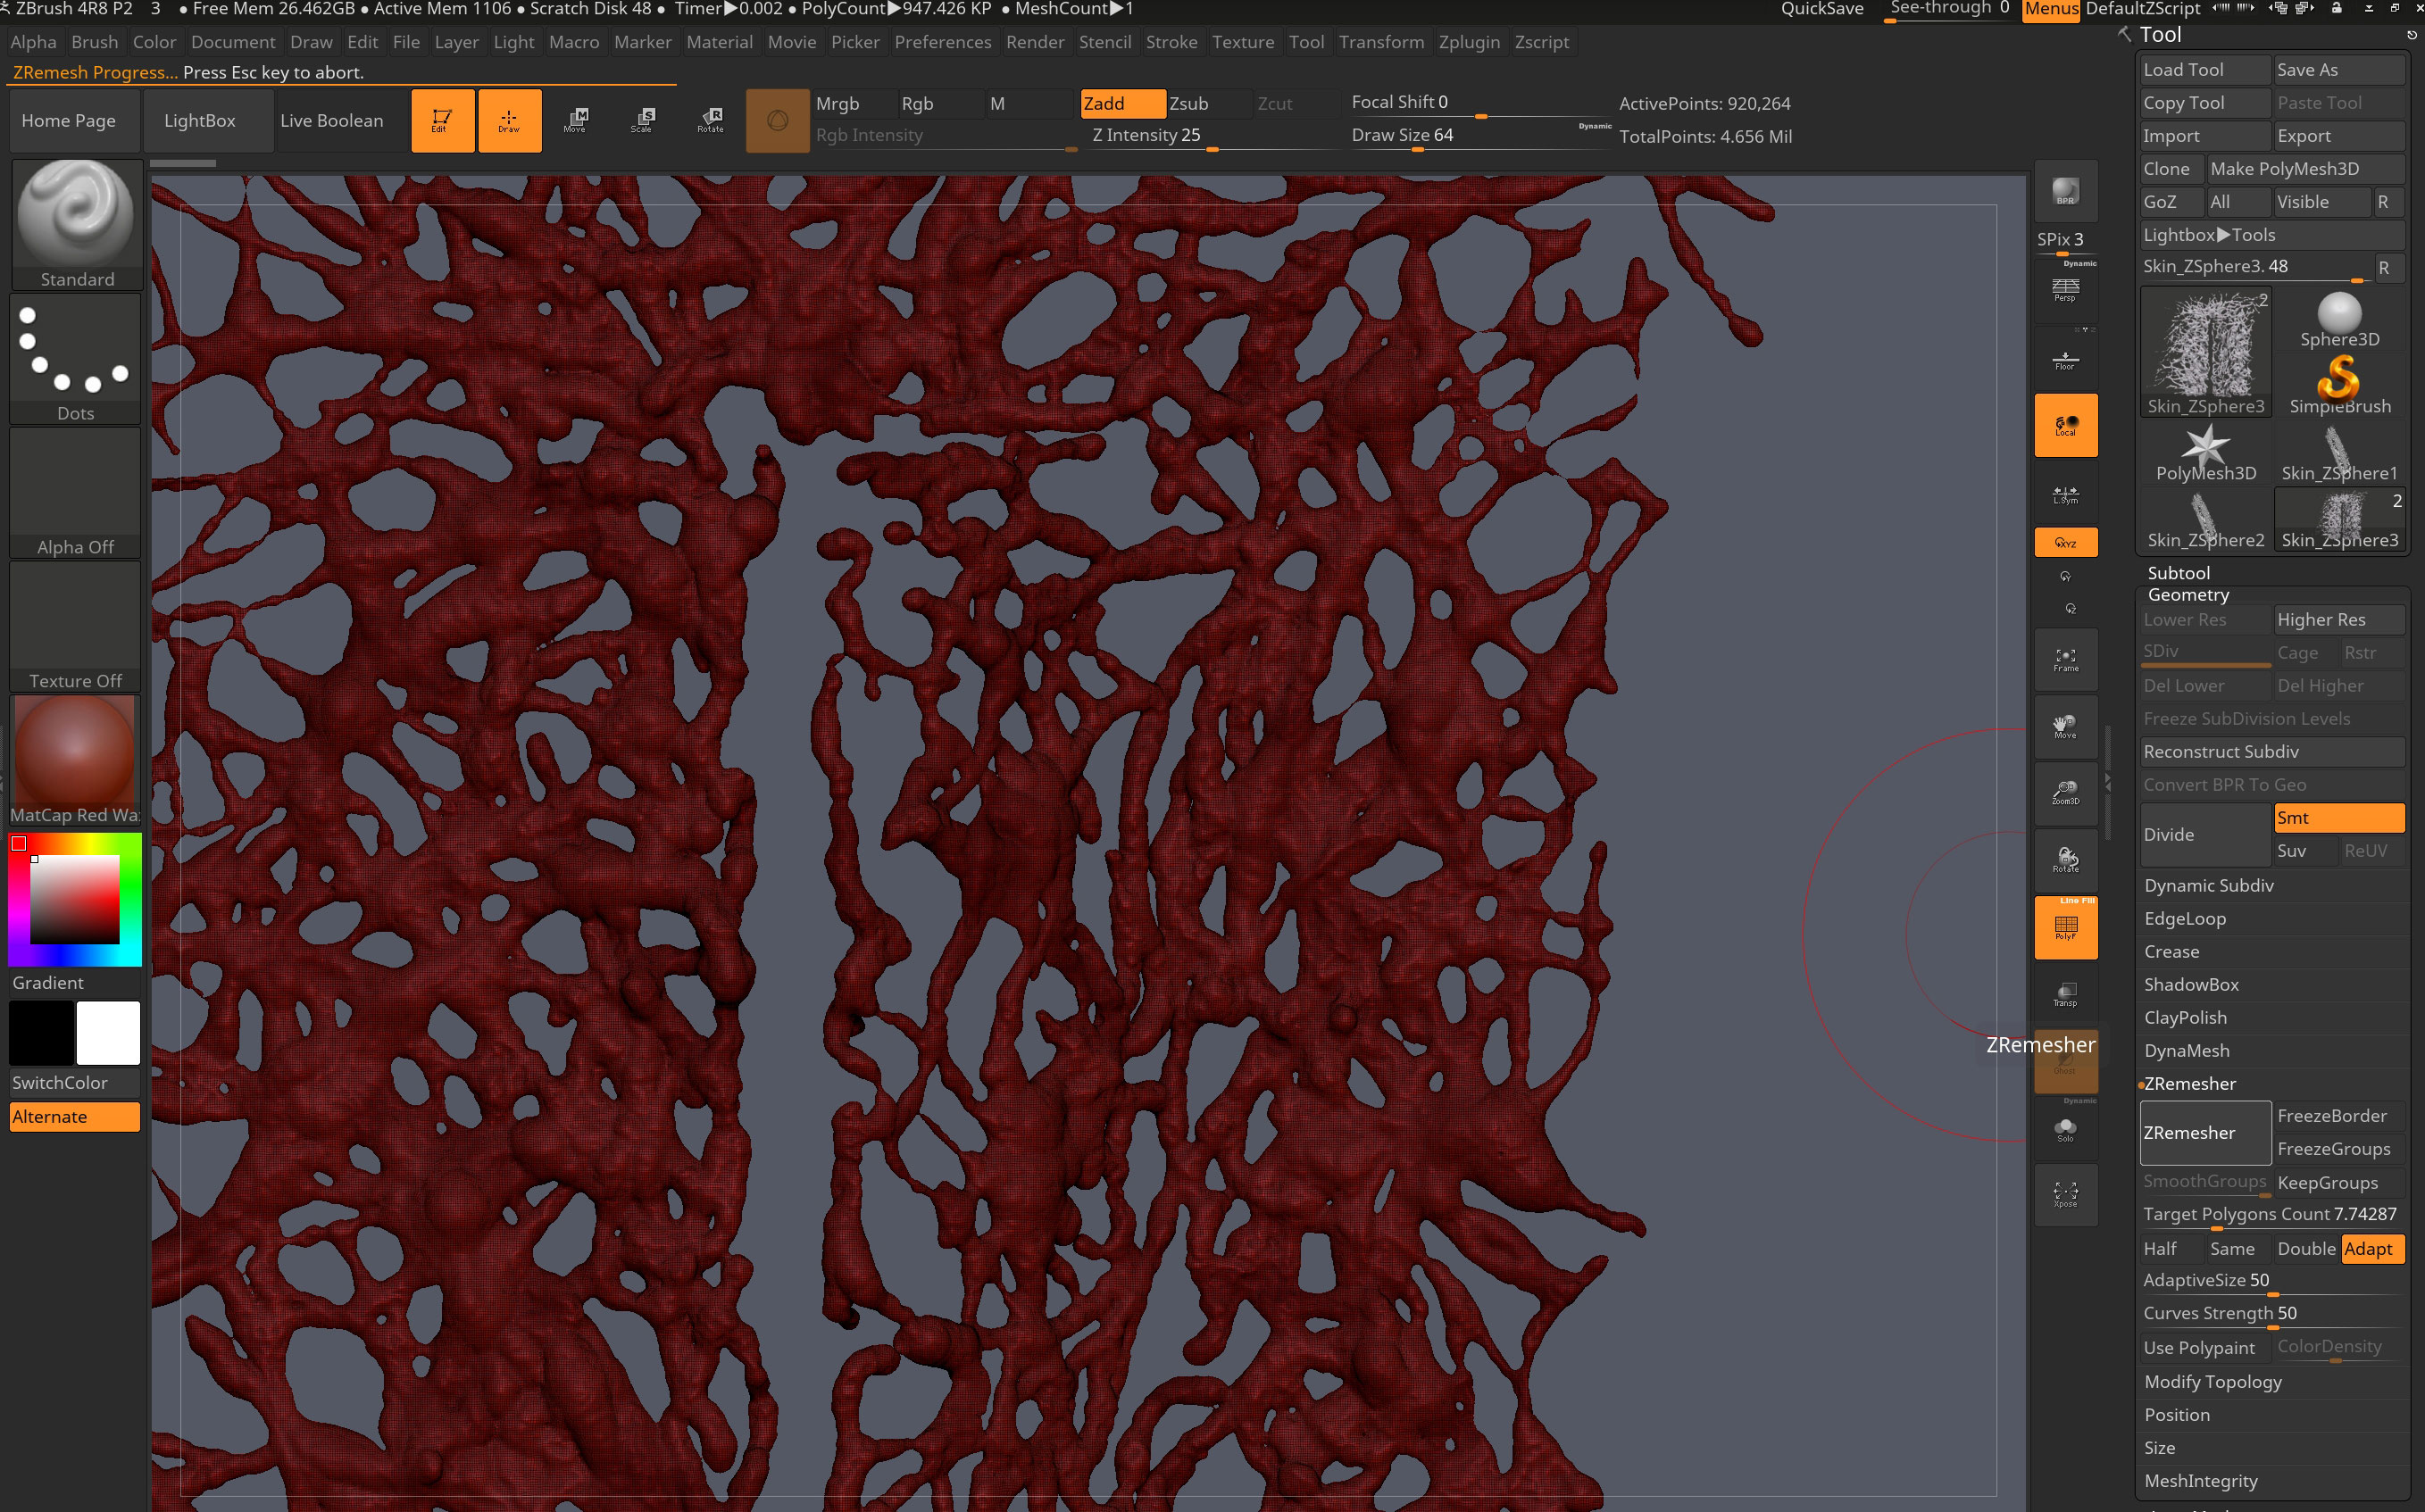This screenshot has height=1512, width=2425.
Task: Toggle the Local symmetry icon
Action: click(x=2065, y=426)
